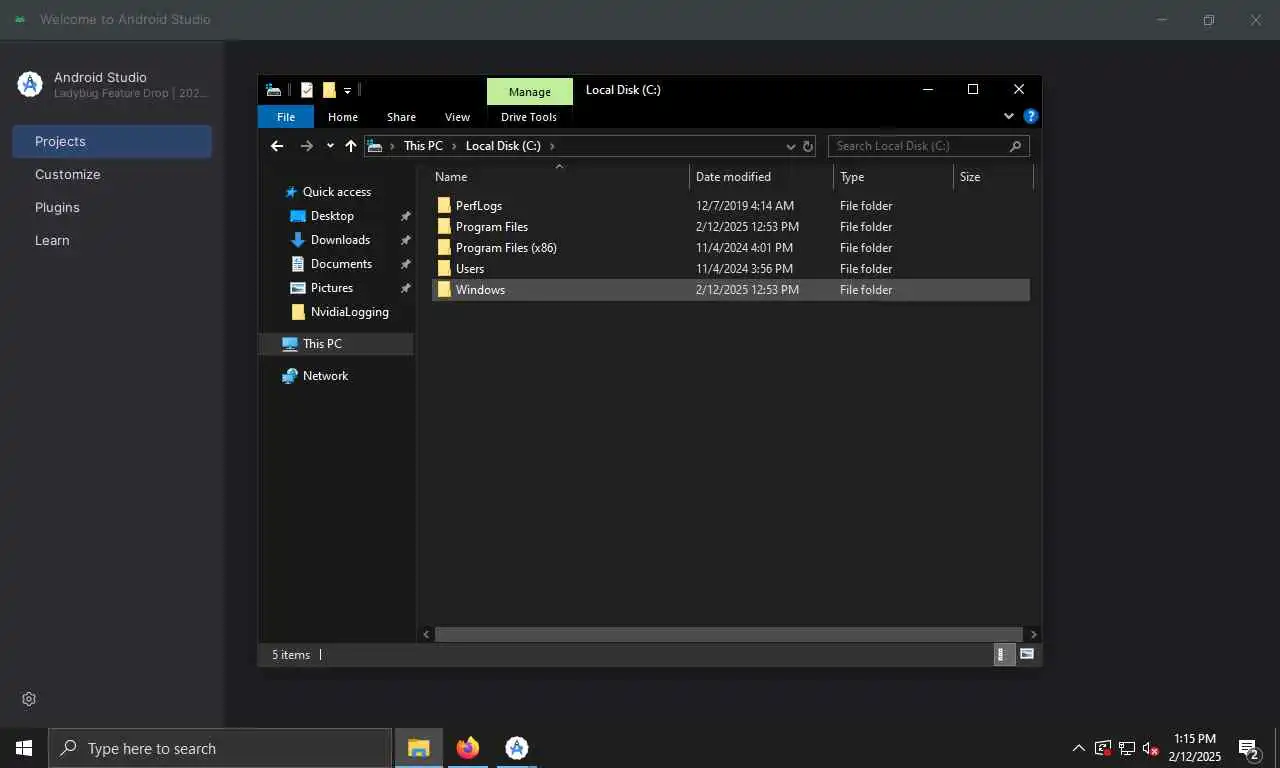Viewport: 1280px width, 768px height.
Task: Open the File menu
Action: [x=286, y=117]
